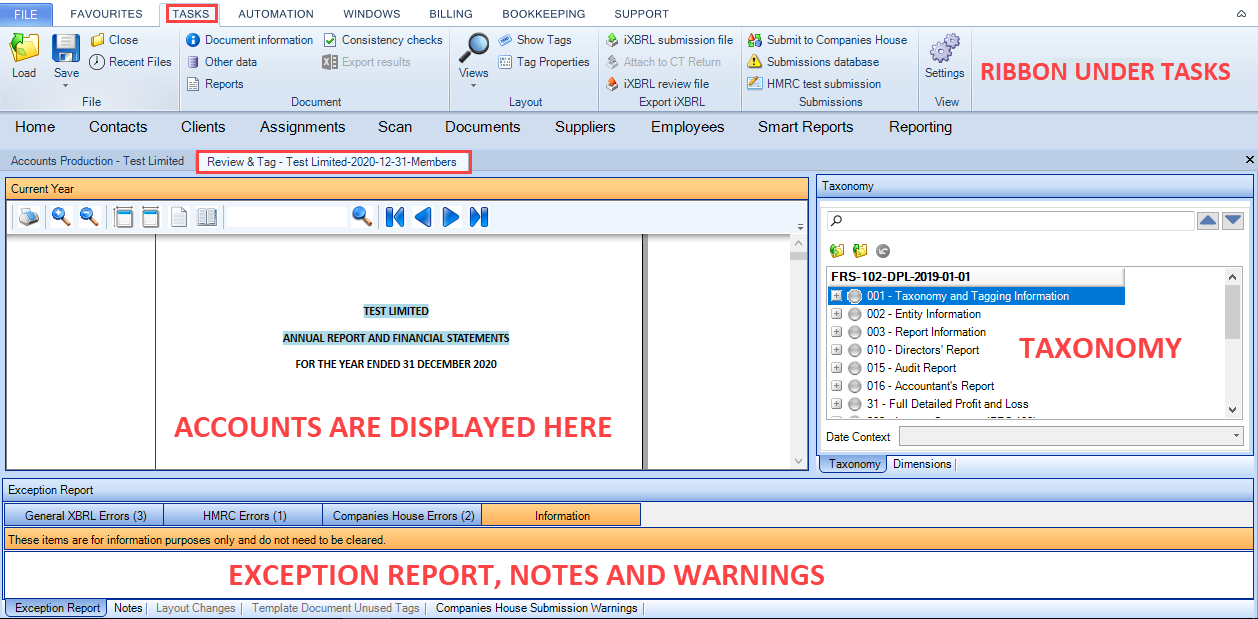The image size is (1258, 619).
Task: Run the HMRC test submission
Action: click(x=814, y=84)
